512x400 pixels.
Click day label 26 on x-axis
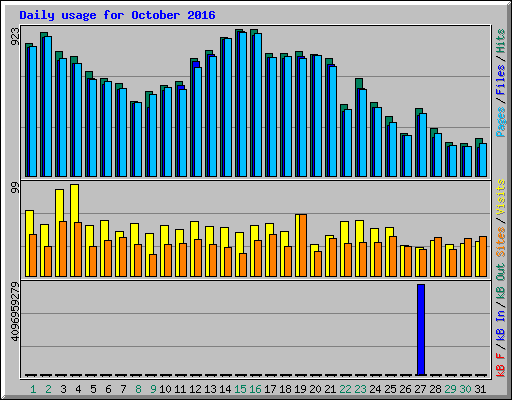click(405, 389)
